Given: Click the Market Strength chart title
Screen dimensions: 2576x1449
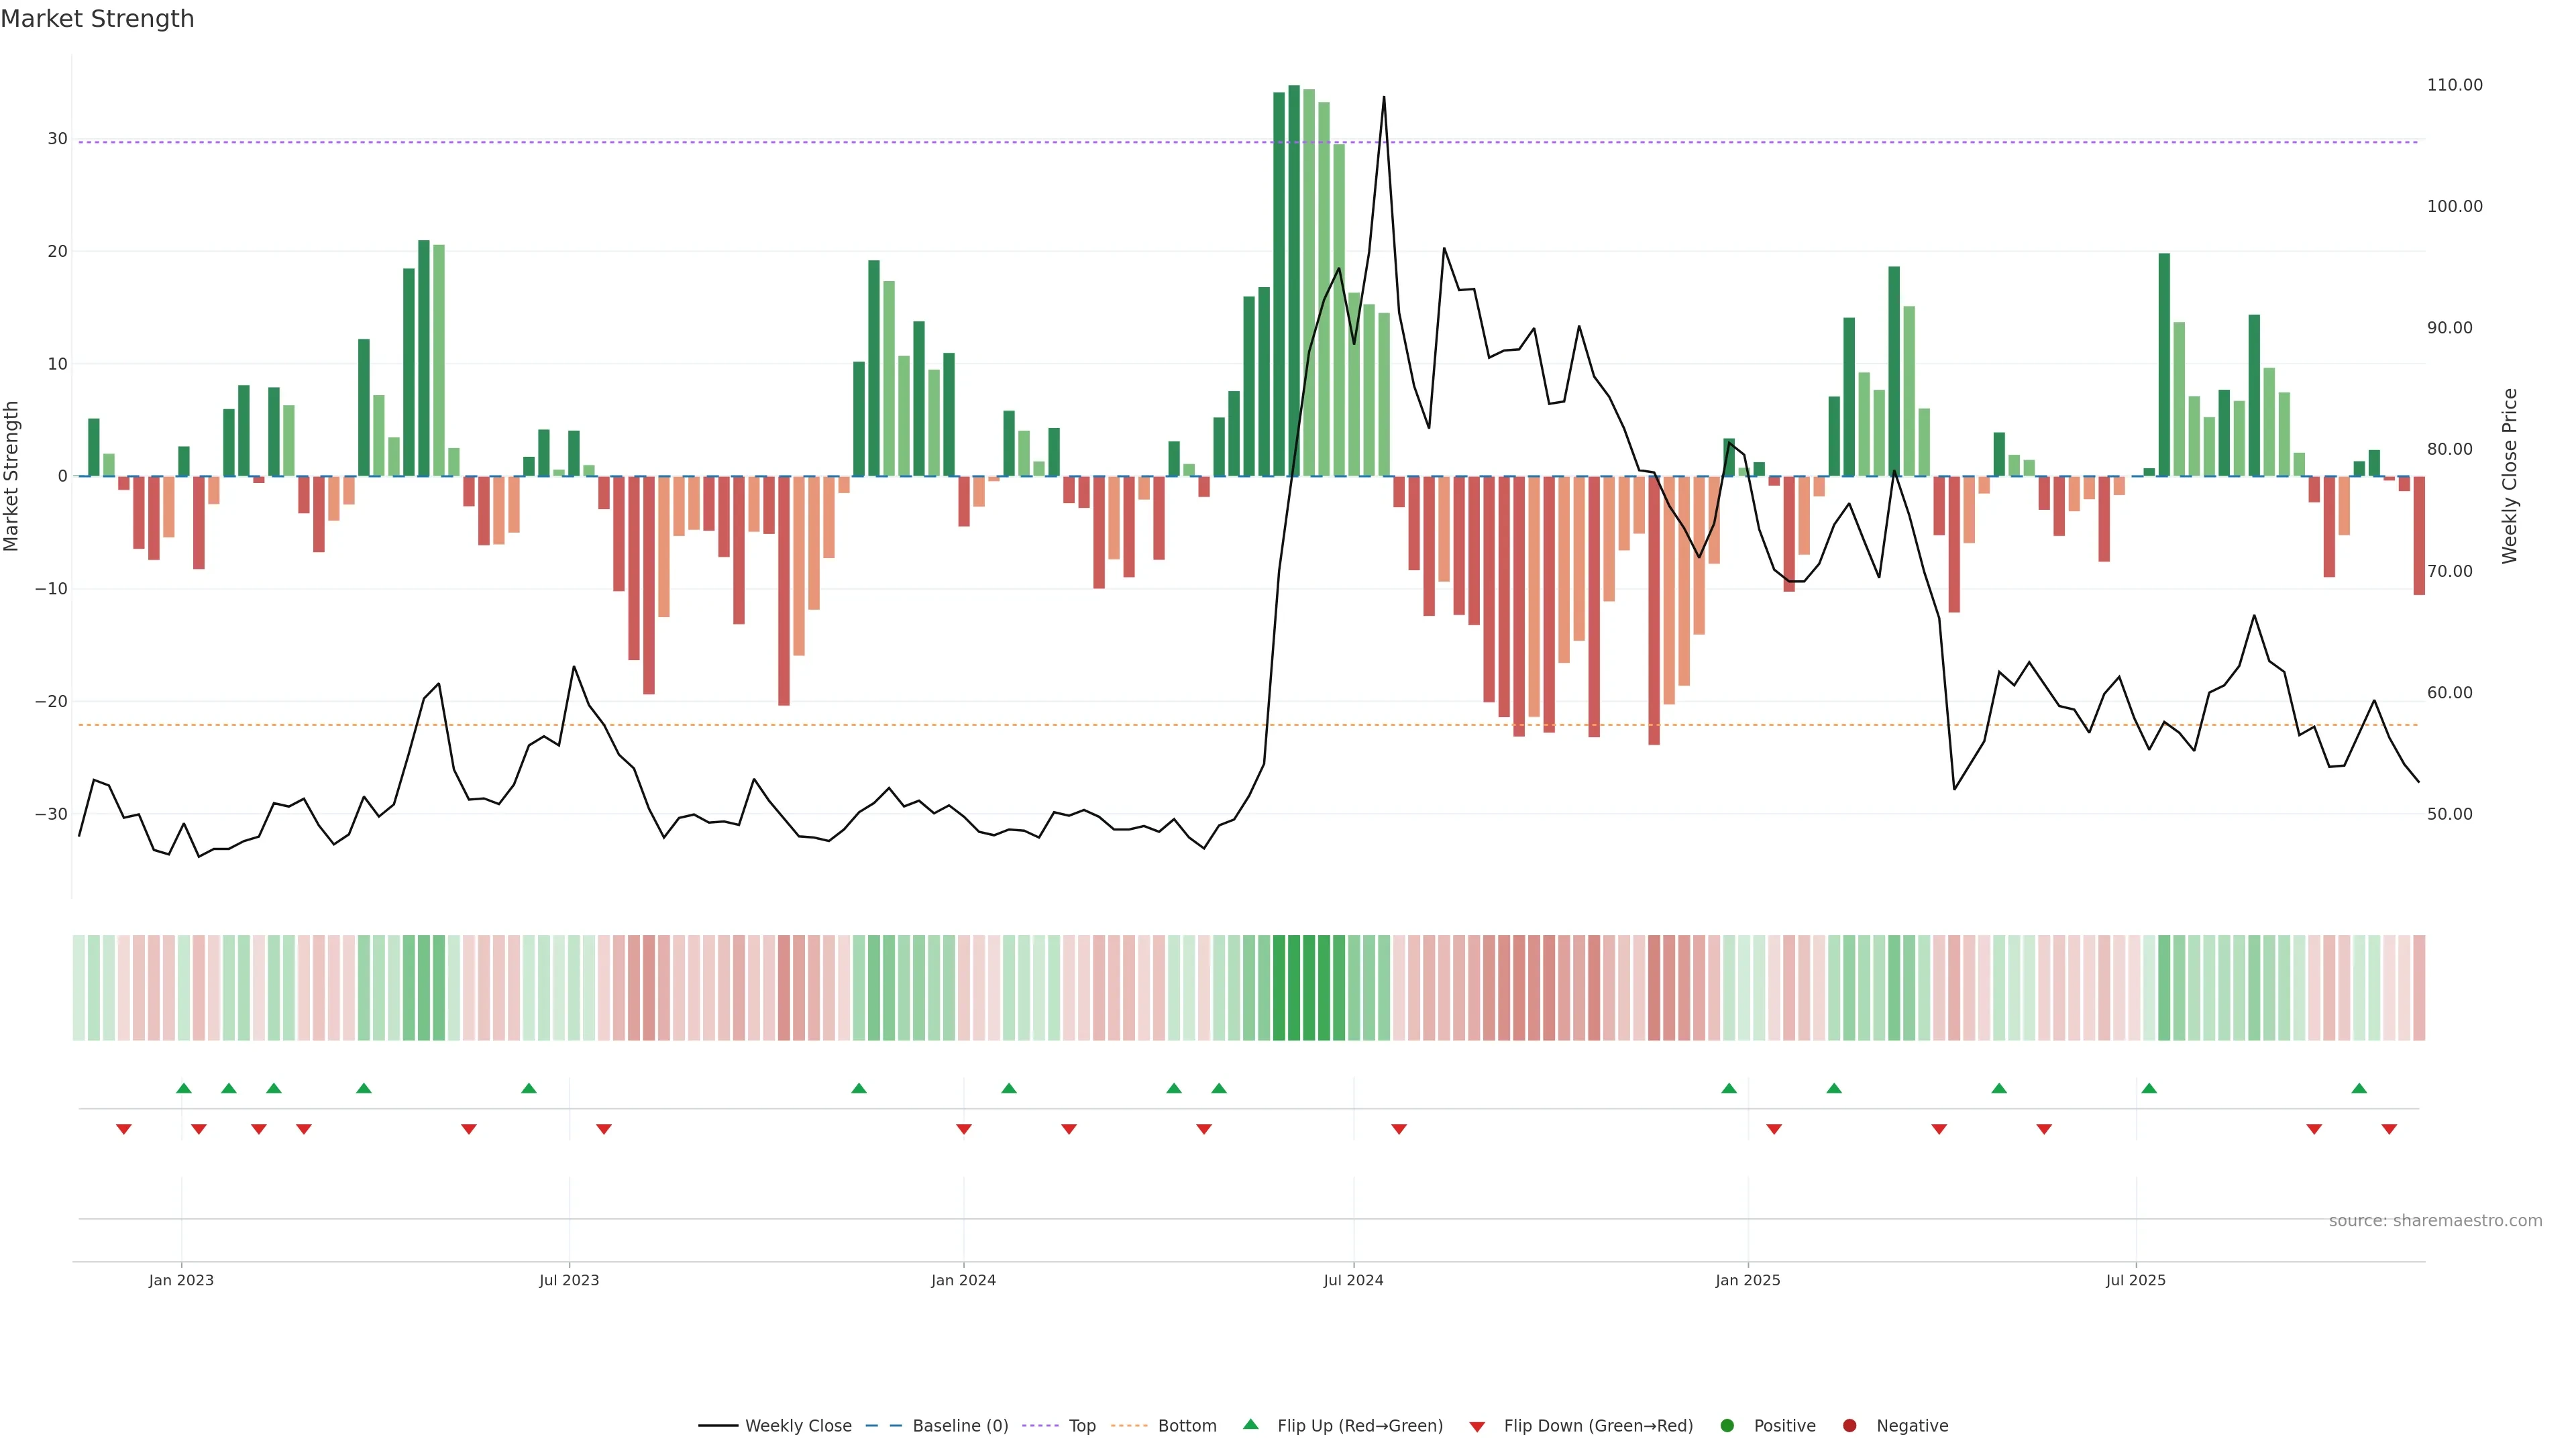Looking at the screenshot, I should 97,19.
